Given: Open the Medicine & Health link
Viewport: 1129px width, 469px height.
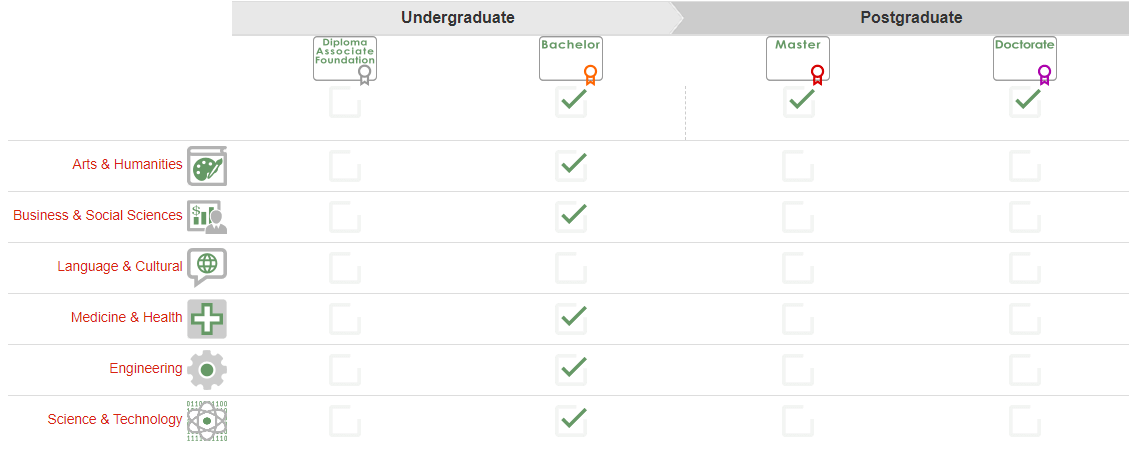Looking at the screenshot, I should tap(127, 317).
